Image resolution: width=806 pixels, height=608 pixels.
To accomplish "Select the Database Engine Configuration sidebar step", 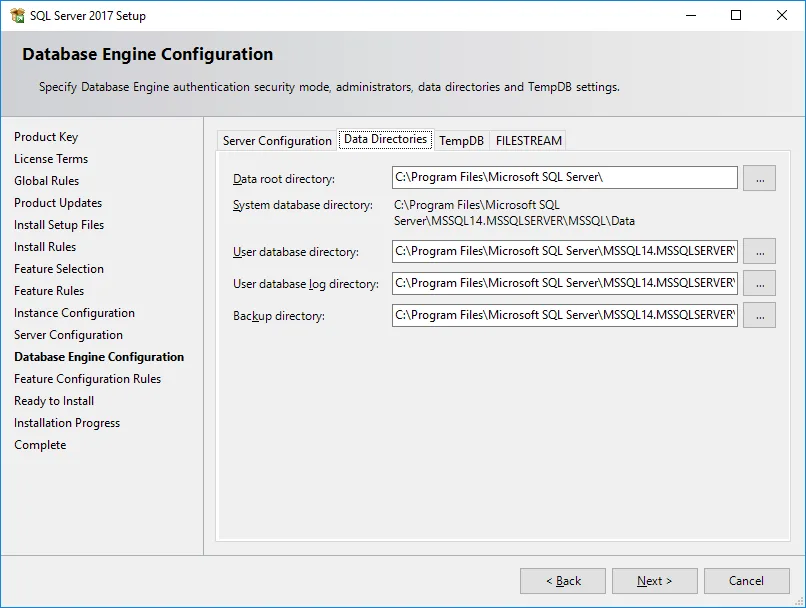I will pos(99,357).
